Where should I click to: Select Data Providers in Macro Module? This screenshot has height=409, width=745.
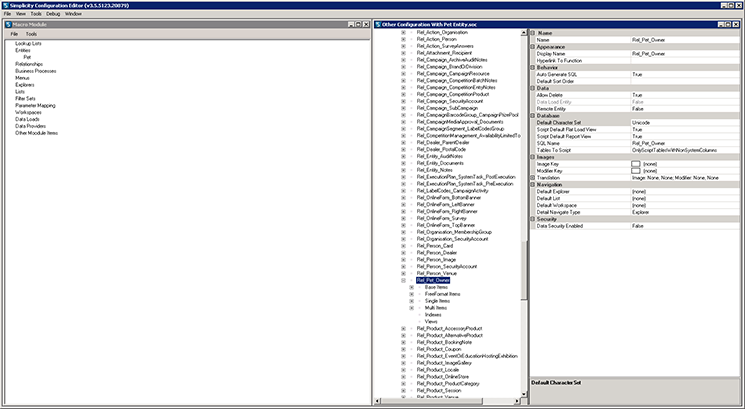point(30,126)
